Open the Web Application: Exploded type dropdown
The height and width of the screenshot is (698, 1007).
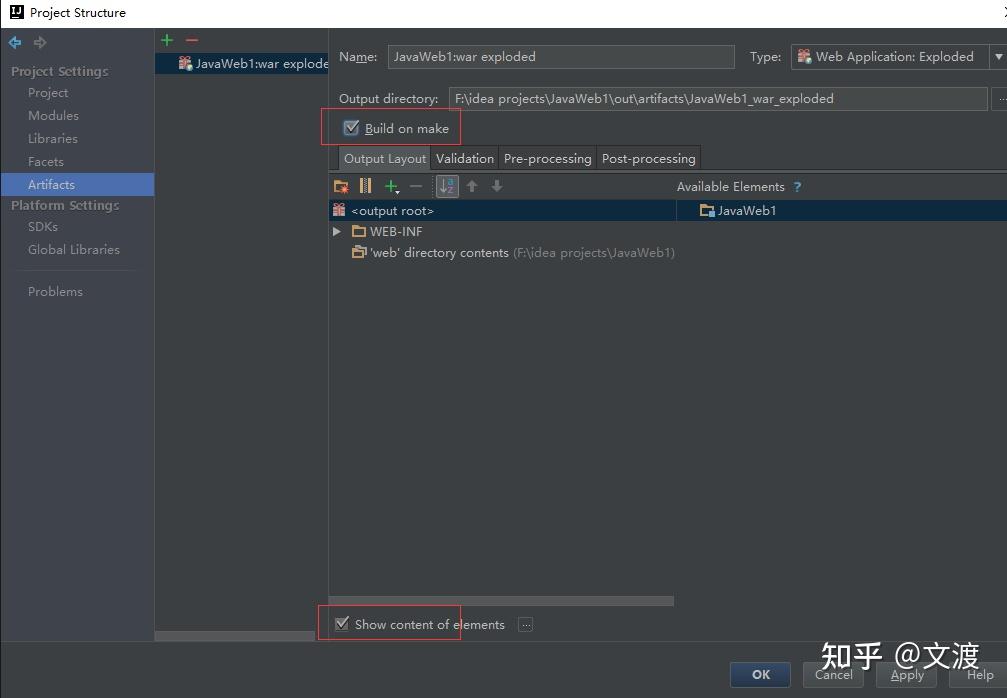coord(998,57)
